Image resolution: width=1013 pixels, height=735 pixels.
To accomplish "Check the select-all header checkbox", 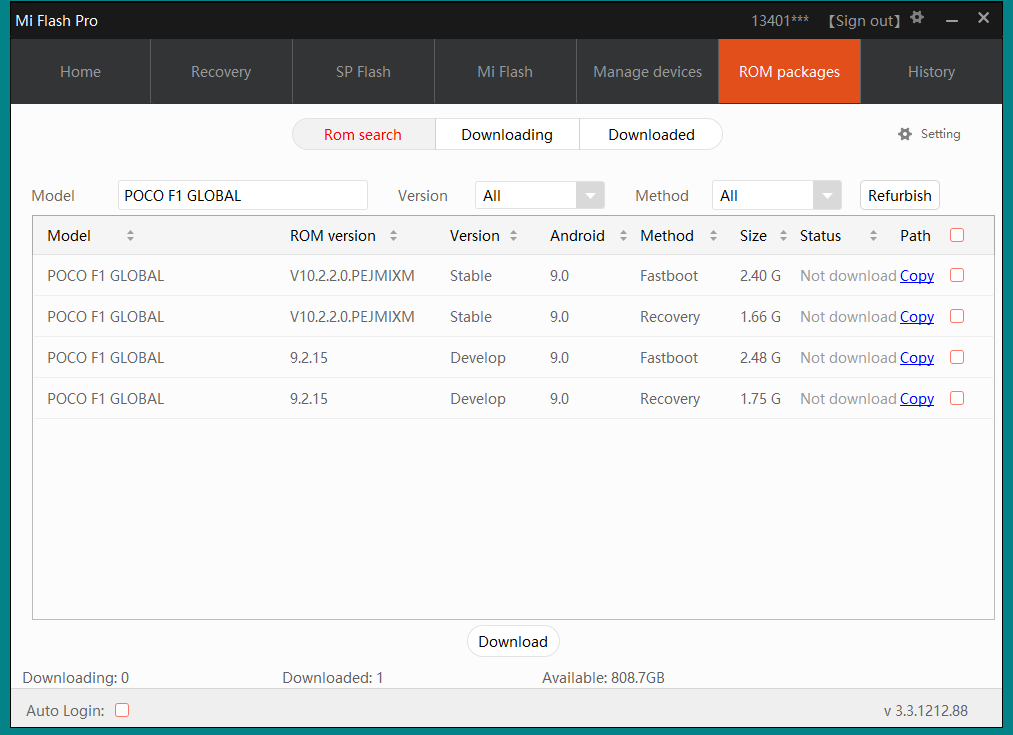I will point(957,235).
